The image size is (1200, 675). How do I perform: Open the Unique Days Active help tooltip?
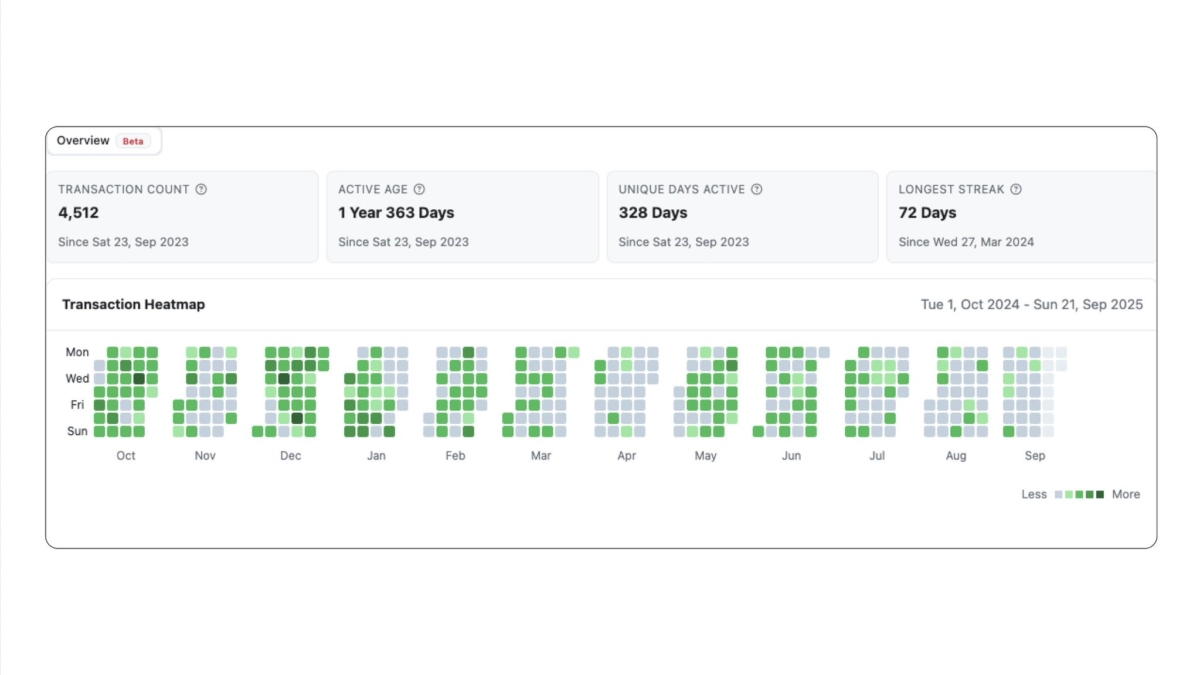(x=758, y=189)
